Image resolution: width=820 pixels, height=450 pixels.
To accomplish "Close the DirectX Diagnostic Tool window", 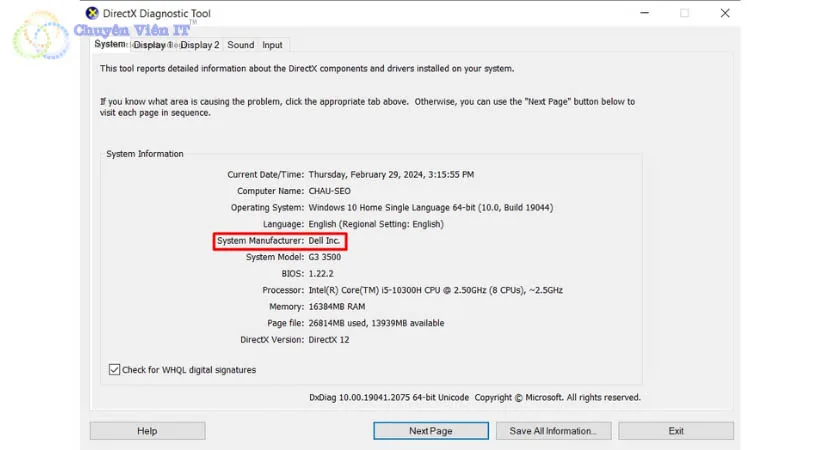I will tap(725, 13).
